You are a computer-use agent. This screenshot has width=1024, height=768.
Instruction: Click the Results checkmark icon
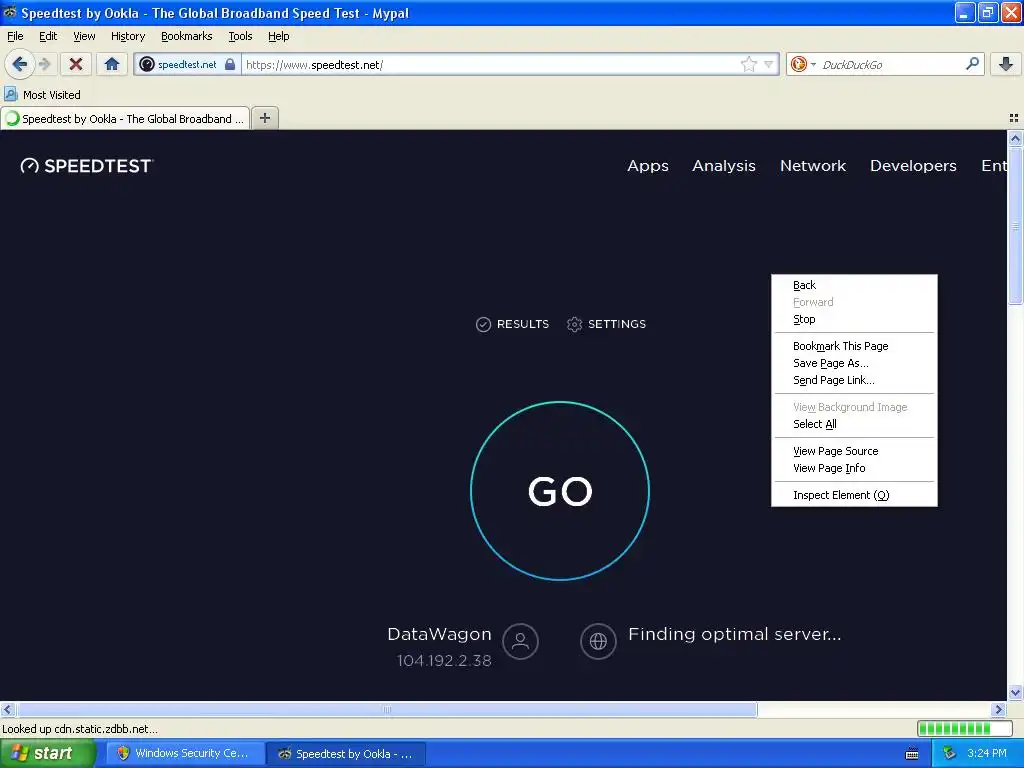point(483,325)
